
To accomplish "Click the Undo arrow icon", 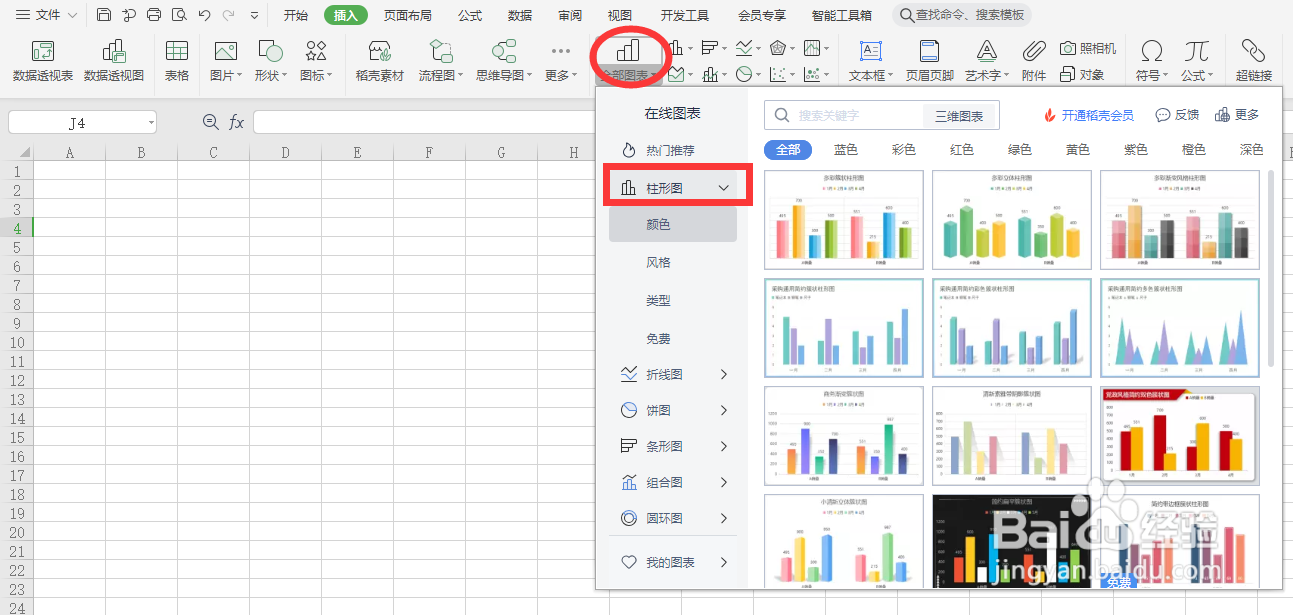I will 204,15.
